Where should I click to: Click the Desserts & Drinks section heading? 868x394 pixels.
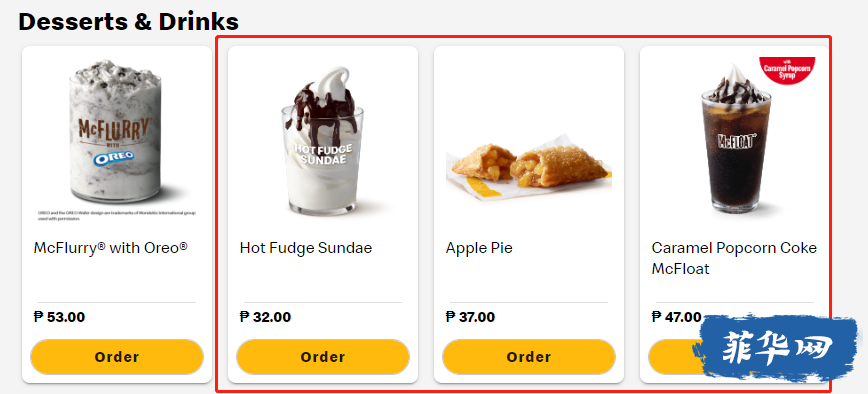(128, 22)
